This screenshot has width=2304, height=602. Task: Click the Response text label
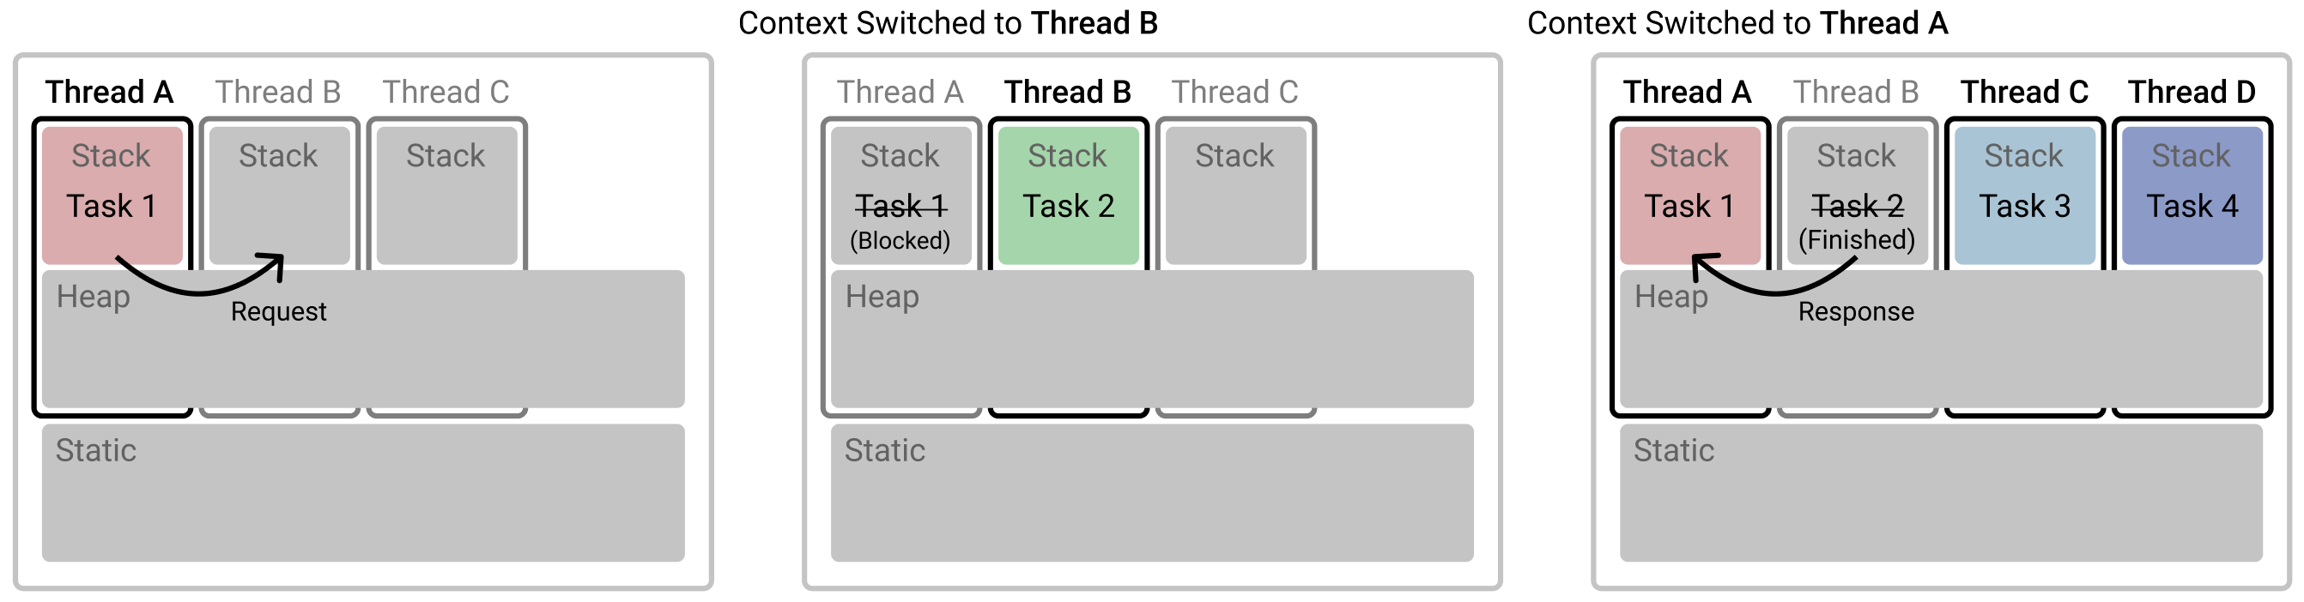[x=1856, y=312]
